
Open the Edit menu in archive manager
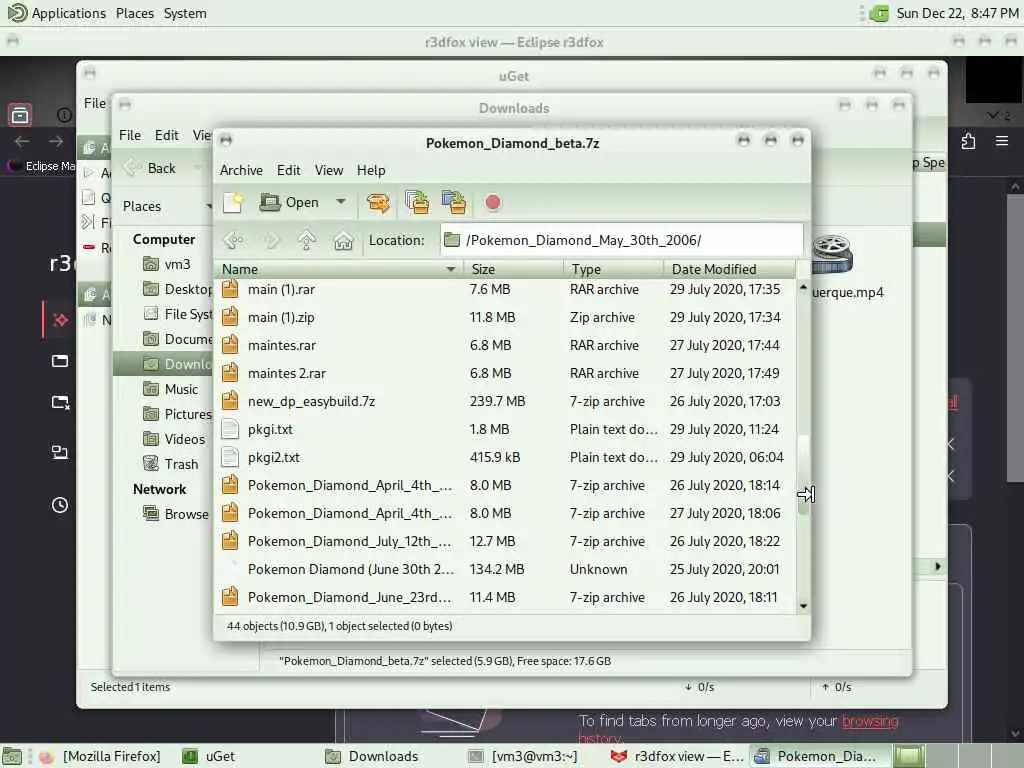289,170
